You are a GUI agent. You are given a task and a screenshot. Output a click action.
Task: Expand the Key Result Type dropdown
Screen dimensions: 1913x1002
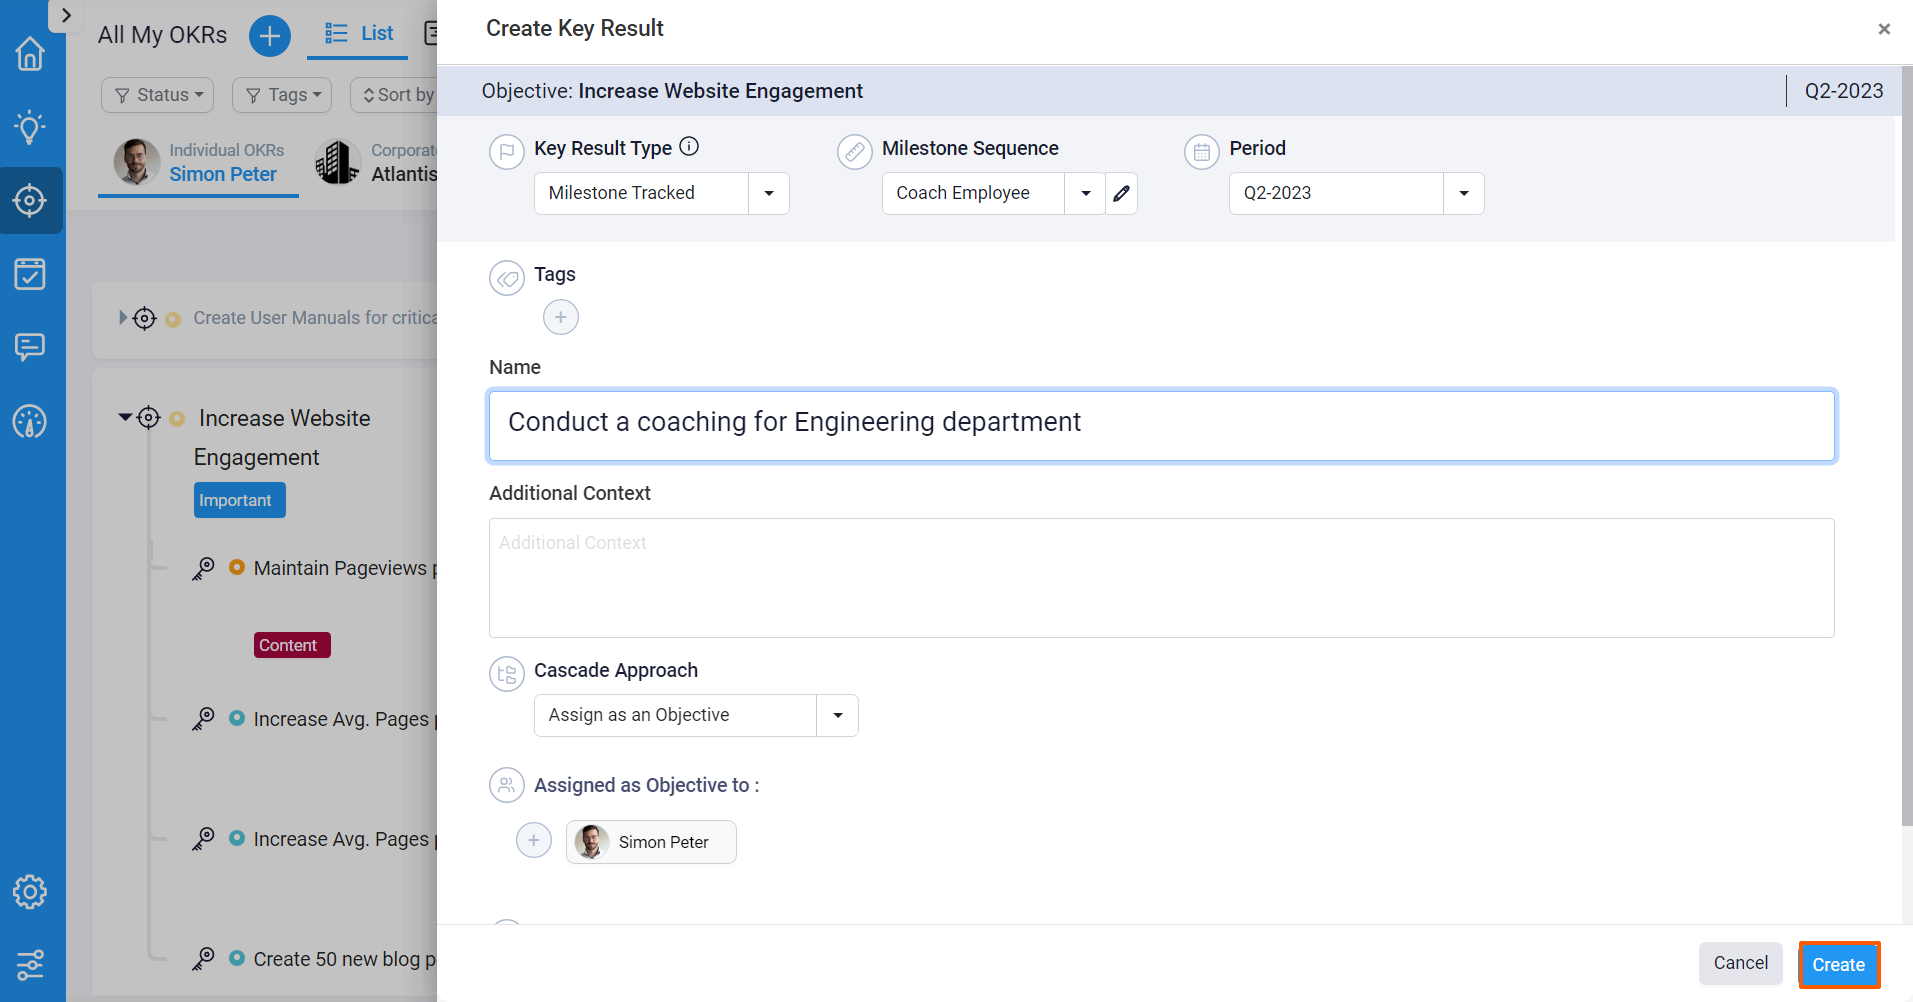768,193
